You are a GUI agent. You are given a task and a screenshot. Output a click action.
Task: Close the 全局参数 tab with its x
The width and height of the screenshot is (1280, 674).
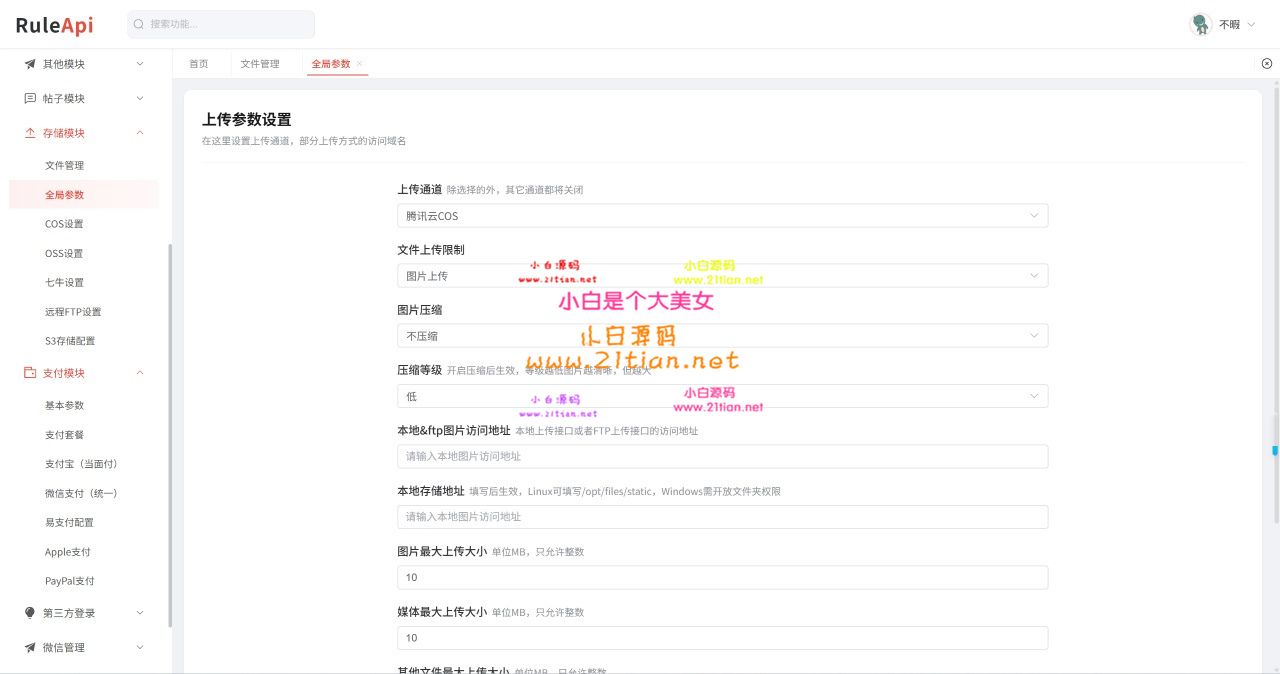tap(360, 64)
